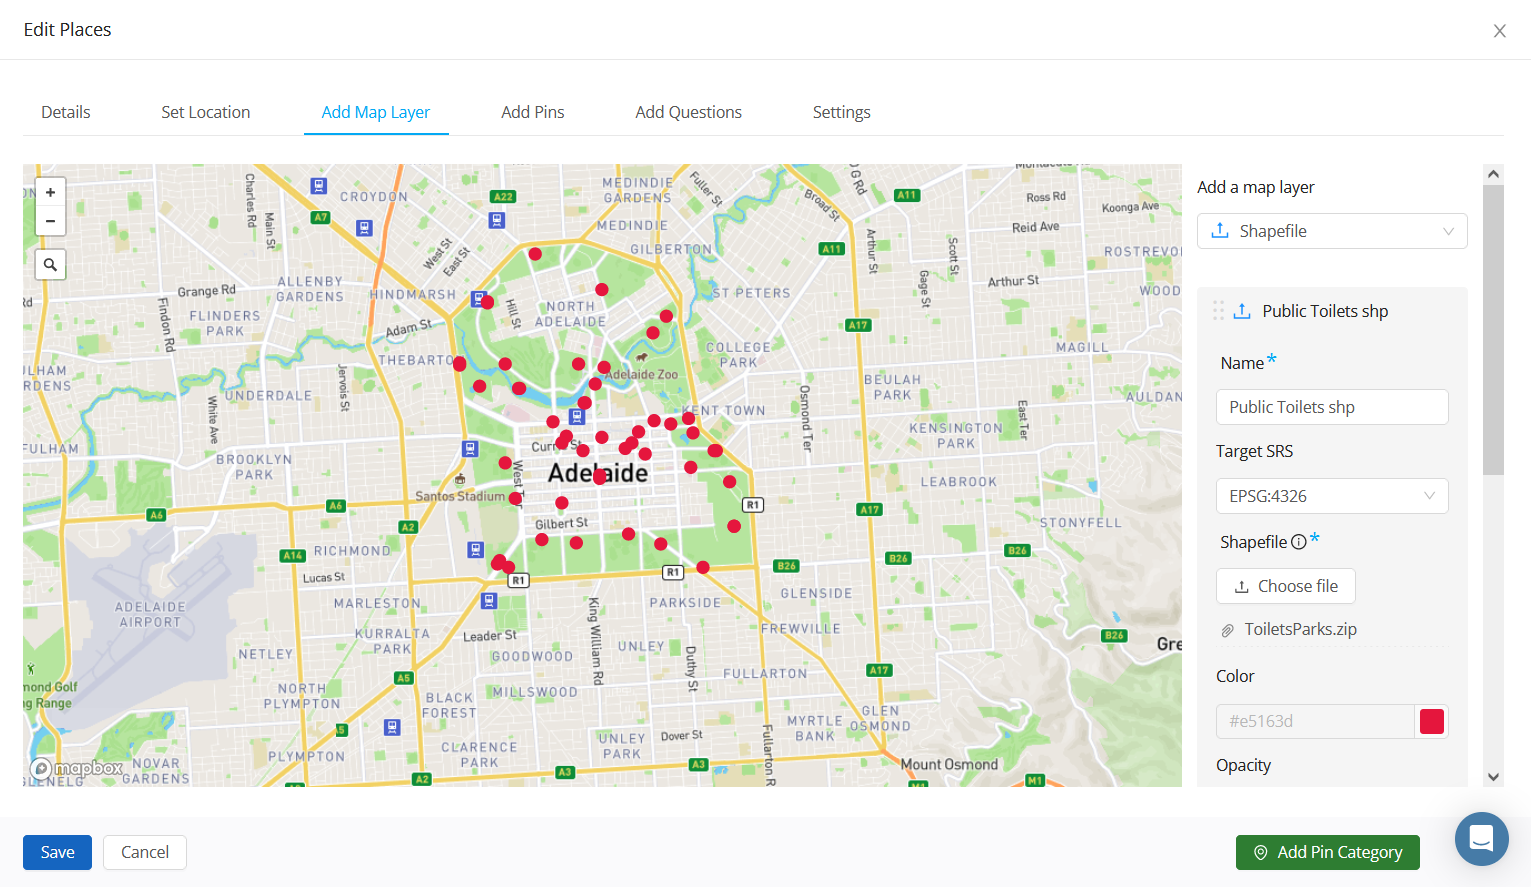Click the Choose file button
The height and width of the screenshot is (887, 1531).
tap(1286, 586)
